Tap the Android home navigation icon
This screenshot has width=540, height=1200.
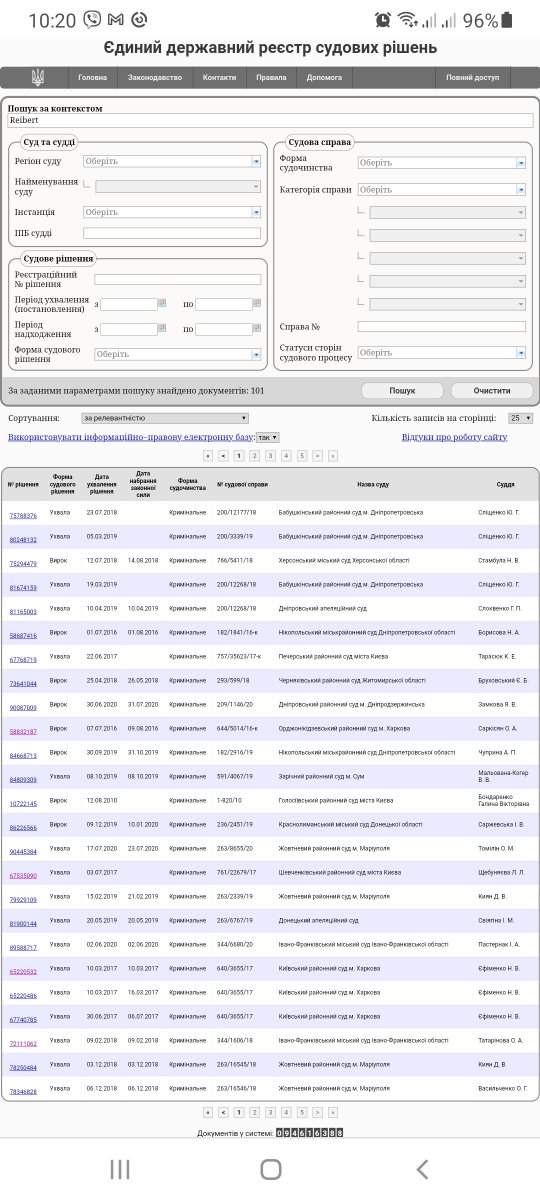pyautogui.click(x=270, y=1169)
